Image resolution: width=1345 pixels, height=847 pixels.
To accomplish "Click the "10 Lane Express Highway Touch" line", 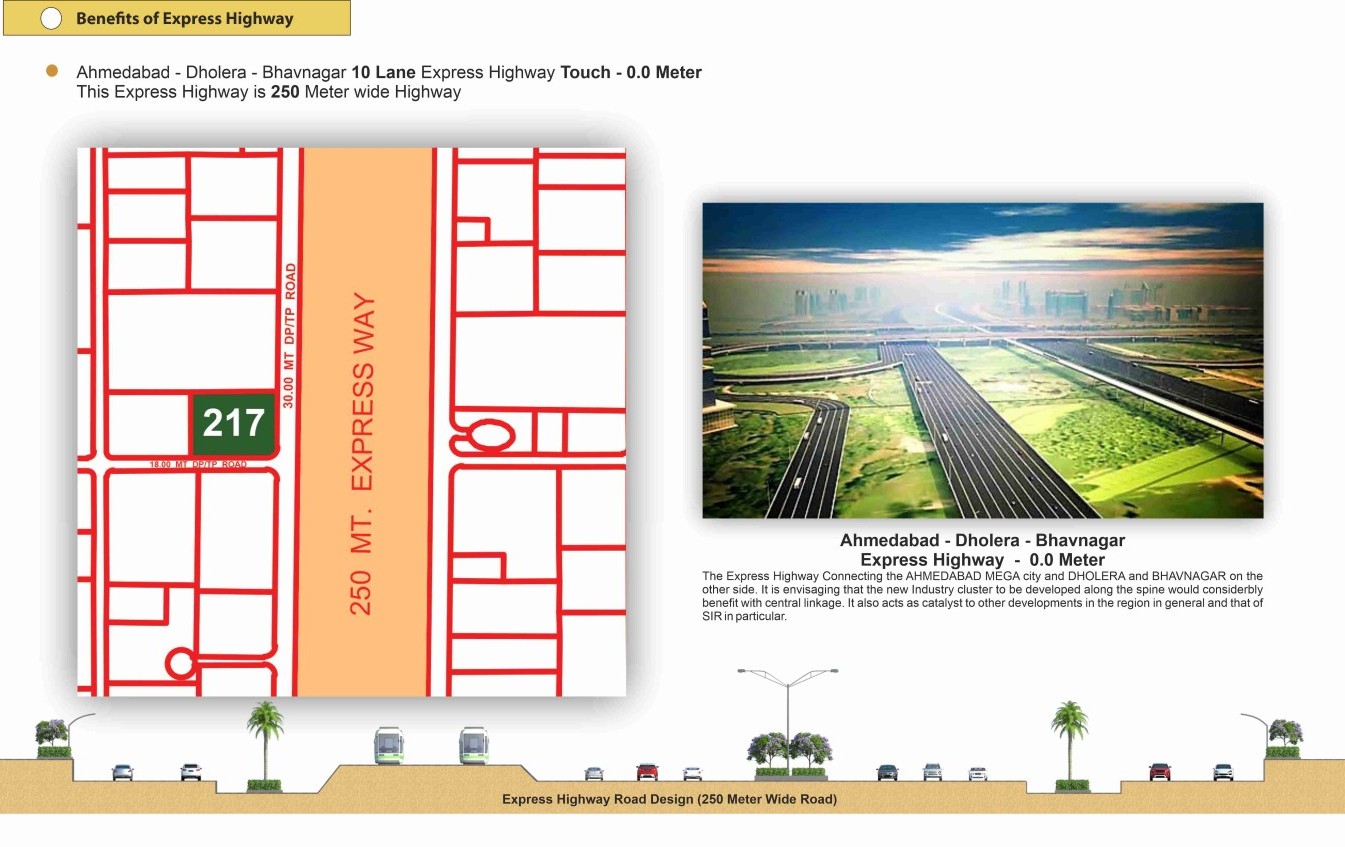I will 389,72.
